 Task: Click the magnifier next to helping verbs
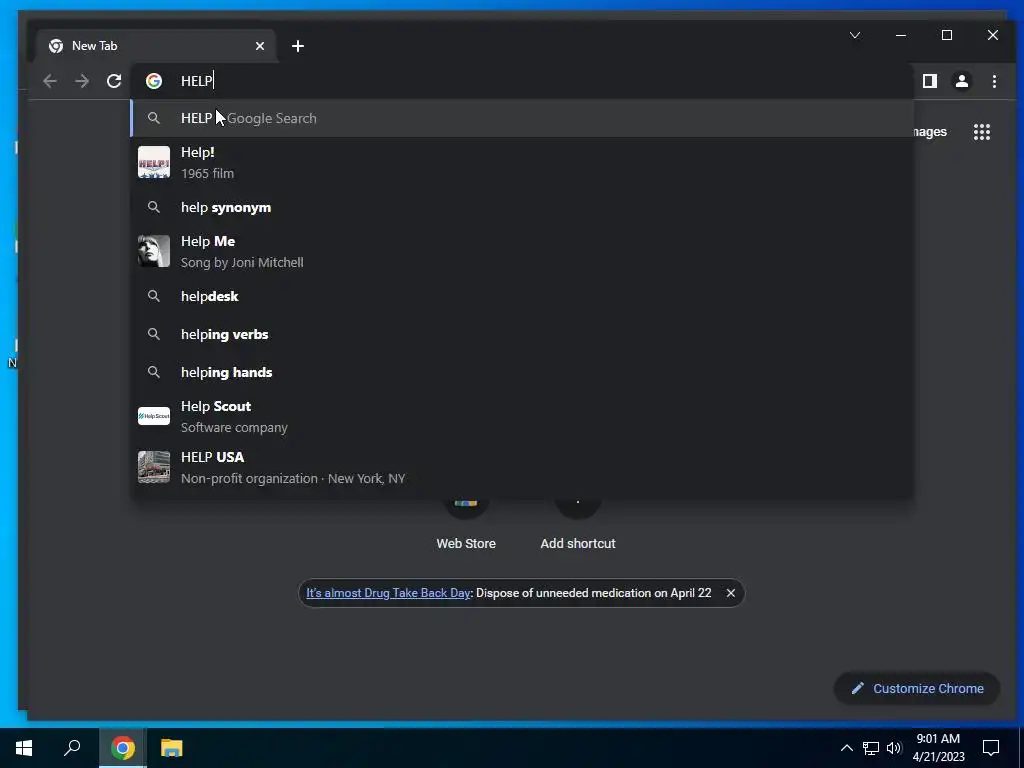[x=154, y=334]
